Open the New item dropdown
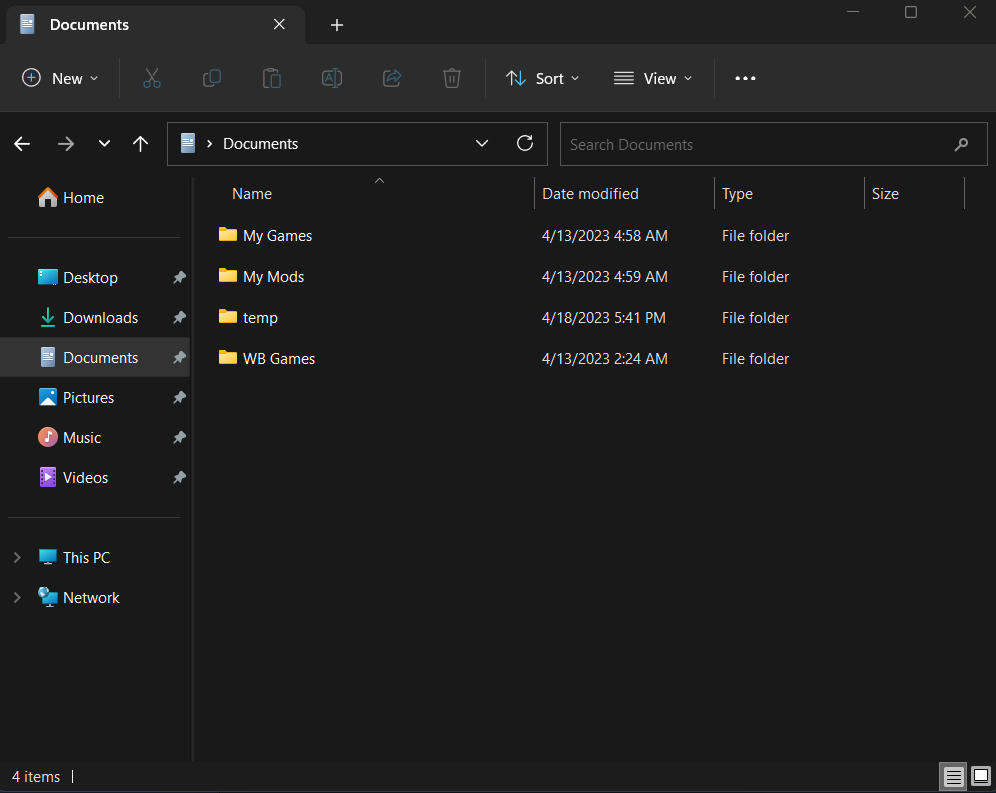This screenshot has width=996, height=793. [60, 78]
